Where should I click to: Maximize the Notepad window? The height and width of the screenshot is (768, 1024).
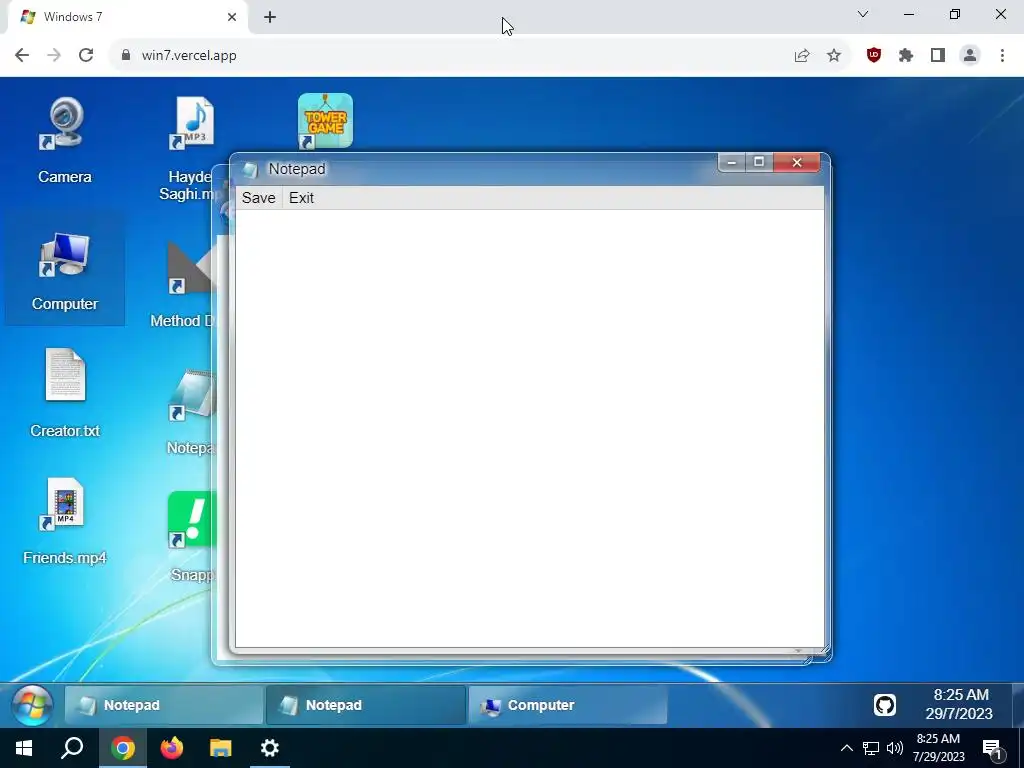759,163
